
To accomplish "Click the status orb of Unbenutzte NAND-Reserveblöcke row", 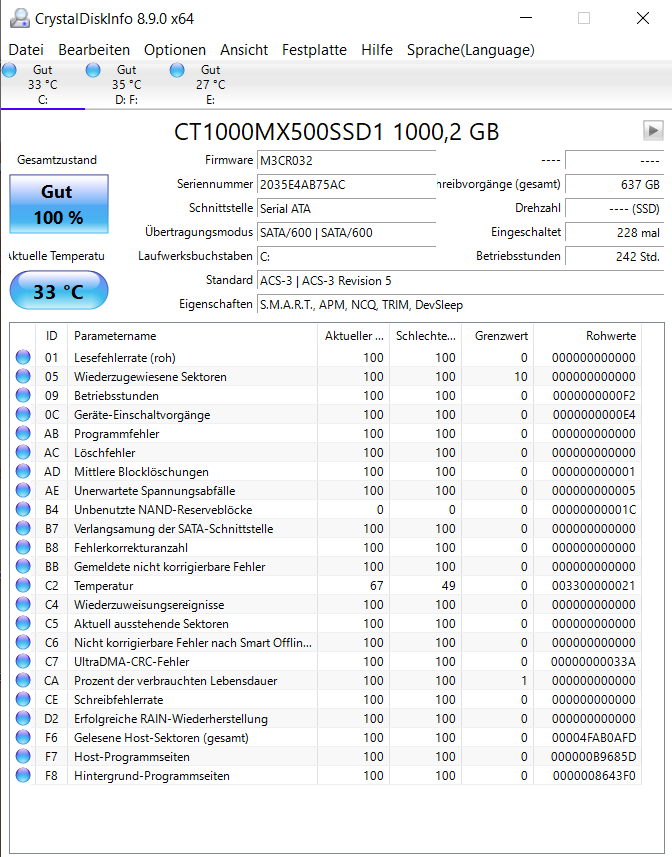I will [23, 509].
